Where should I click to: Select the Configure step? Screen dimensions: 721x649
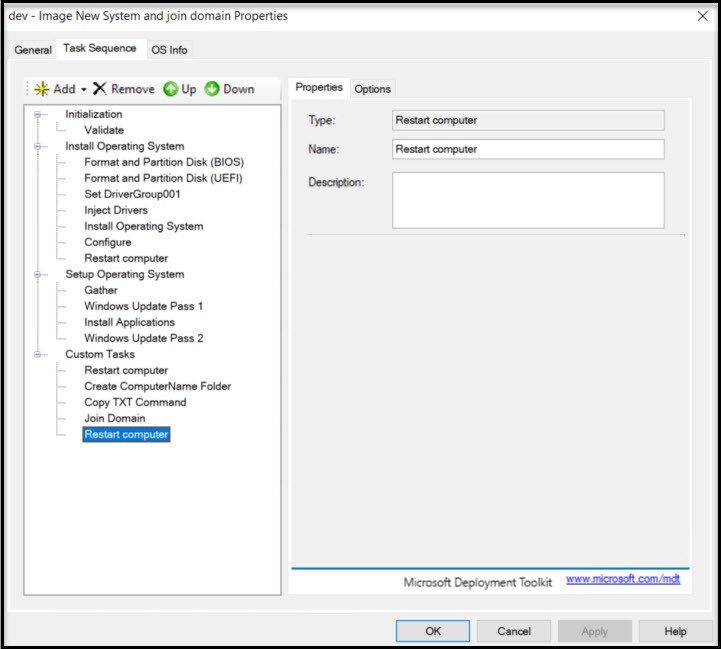pyautogui.click(x=108, y=242)
